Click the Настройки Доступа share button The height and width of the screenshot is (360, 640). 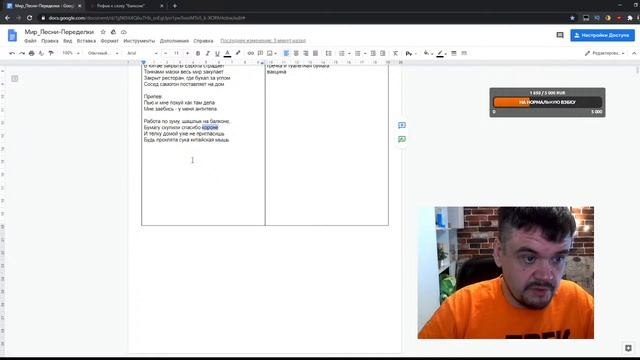tap(602, 36)
